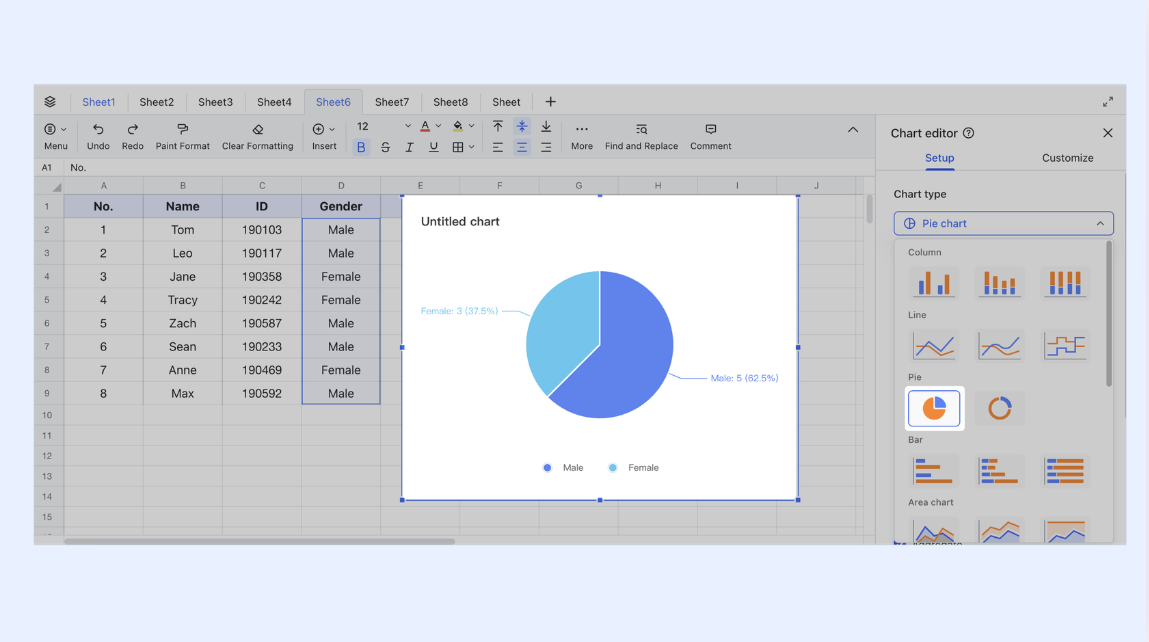Screen dimensions: 1149x642
Task: Add a new sheet with plus icon
Action: [550, 102]
